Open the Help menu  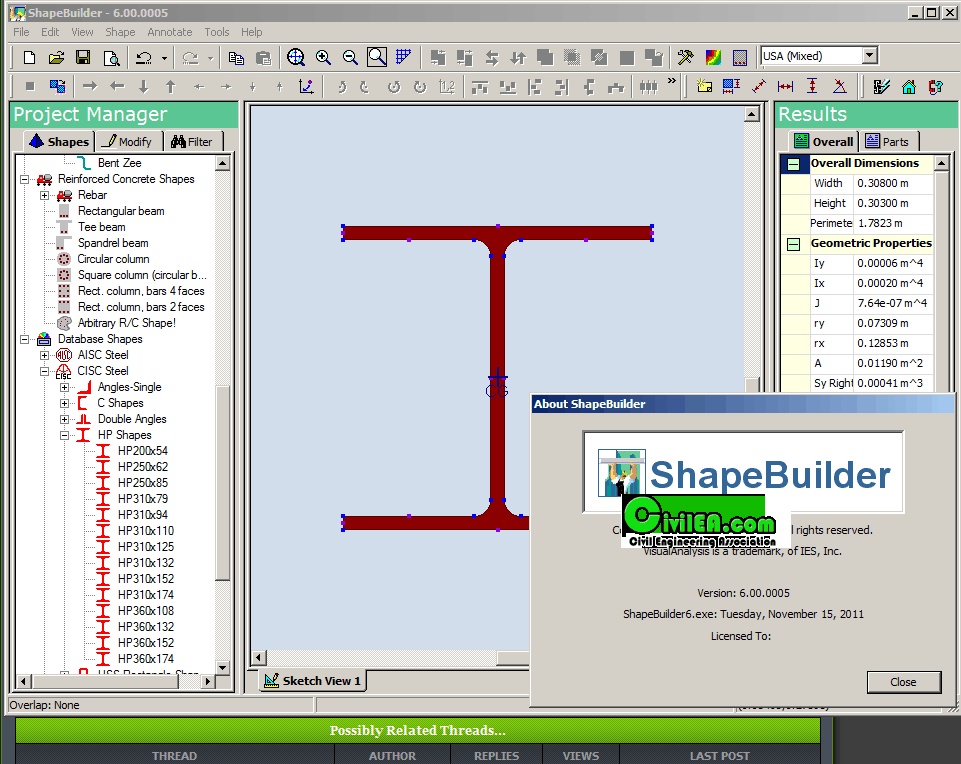point(251,32)
